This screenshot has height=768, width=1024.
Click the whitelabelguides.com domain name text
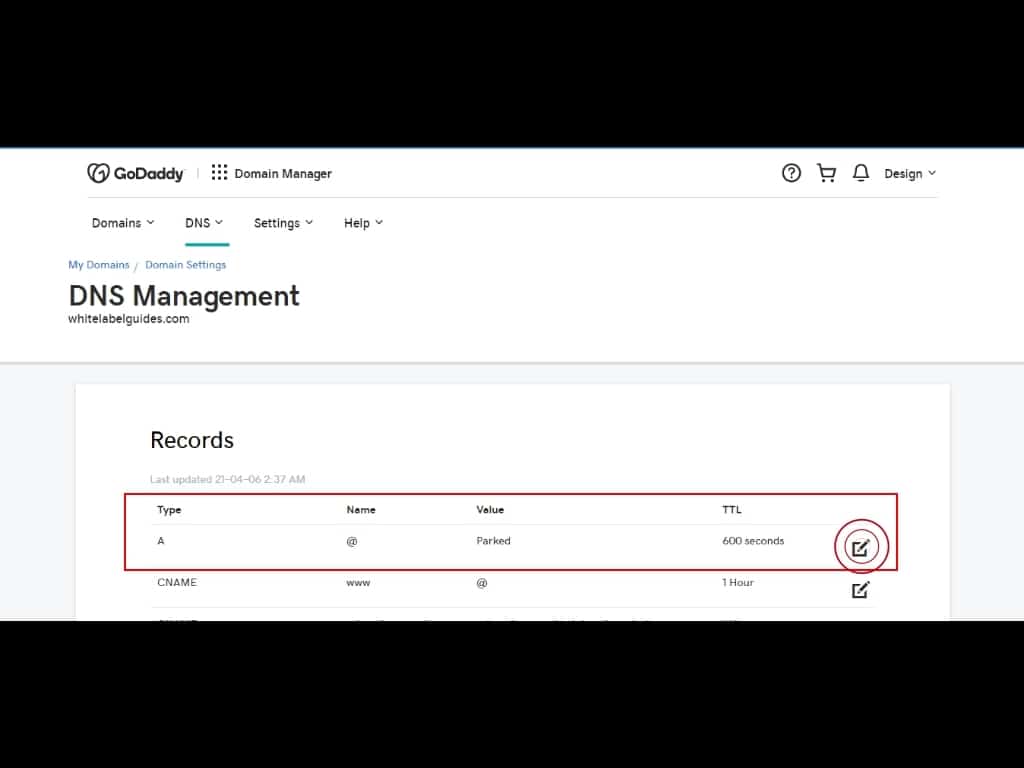coord(129,319)
